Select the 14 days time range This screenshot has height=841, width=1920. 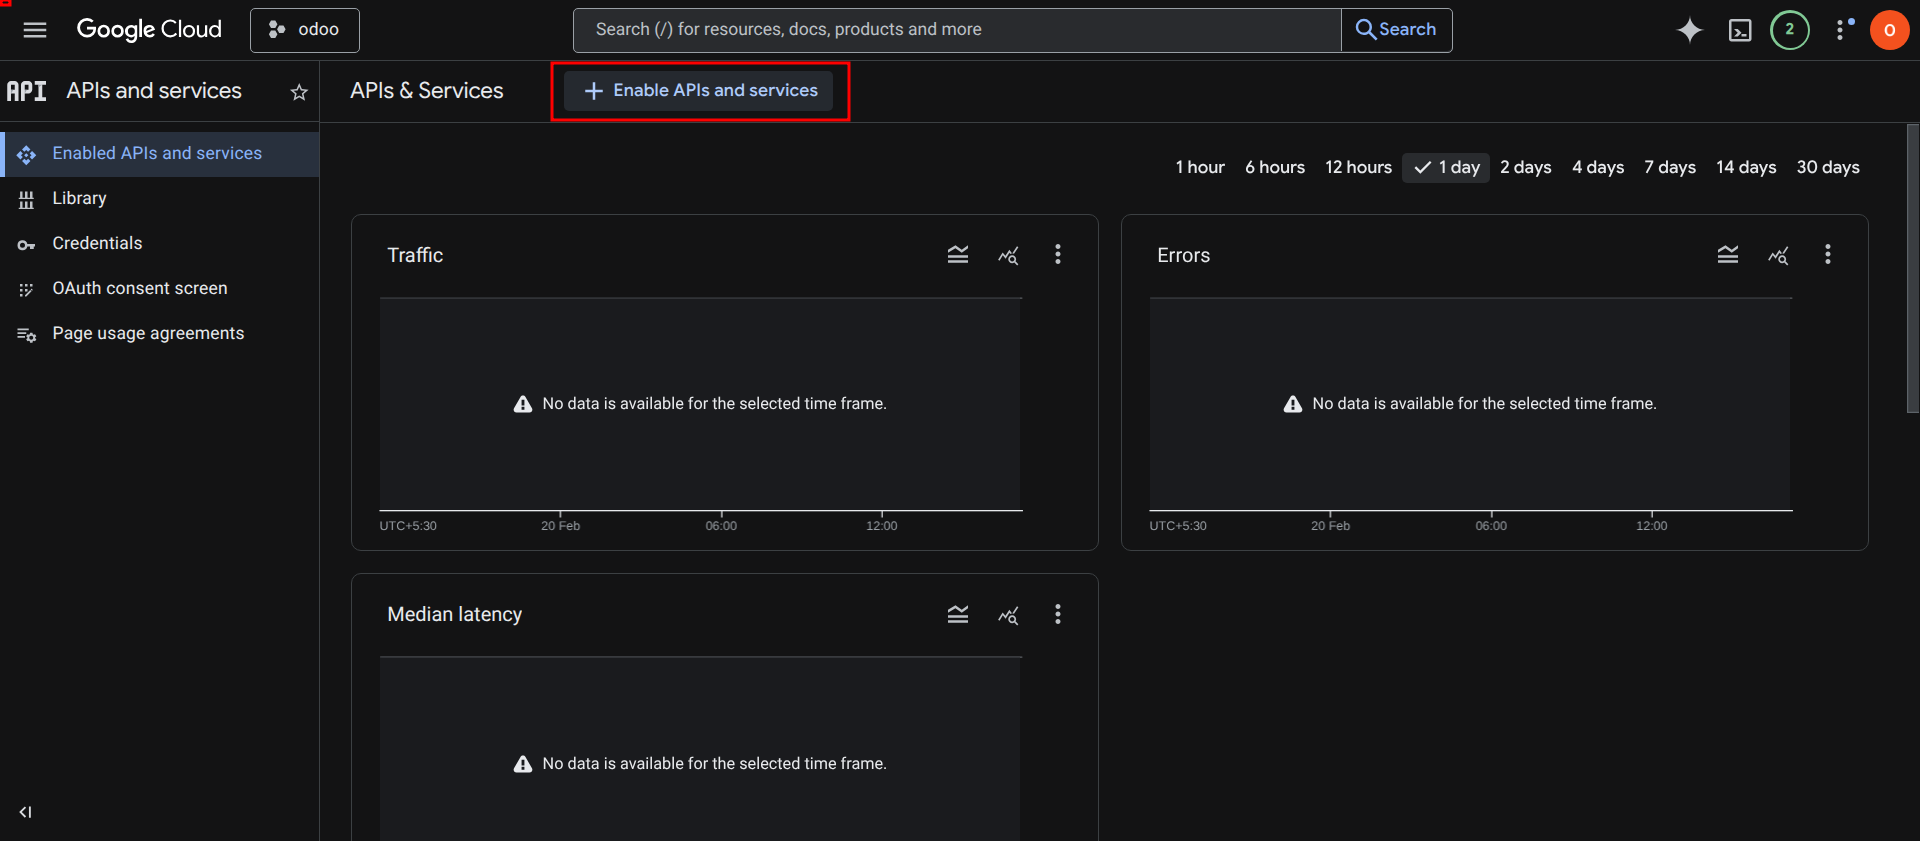[1746, 167]
